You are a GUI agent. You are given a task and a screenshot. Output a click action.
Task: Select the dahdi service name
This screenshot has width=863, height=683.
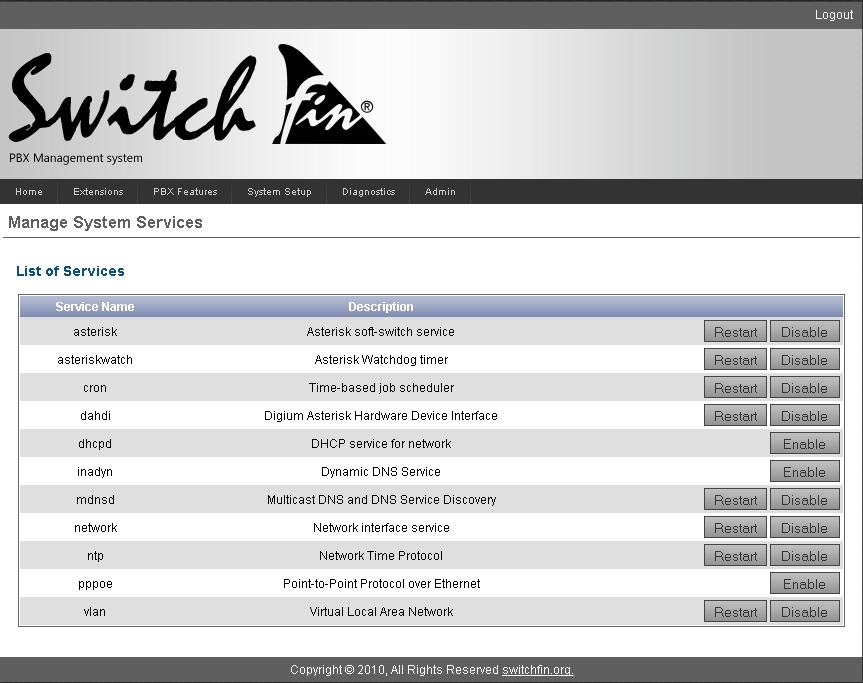click(x=95, y=416)
